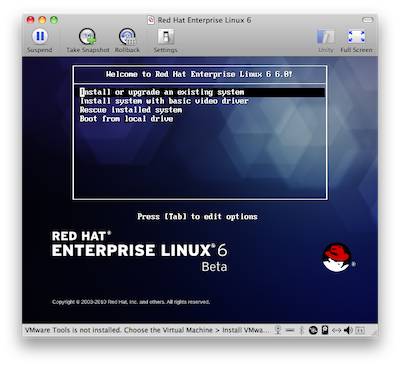Screen dimensions: 400x367
Task: Suspend the virtual machine
Action: pyautogui.click(x=40, y=40)
